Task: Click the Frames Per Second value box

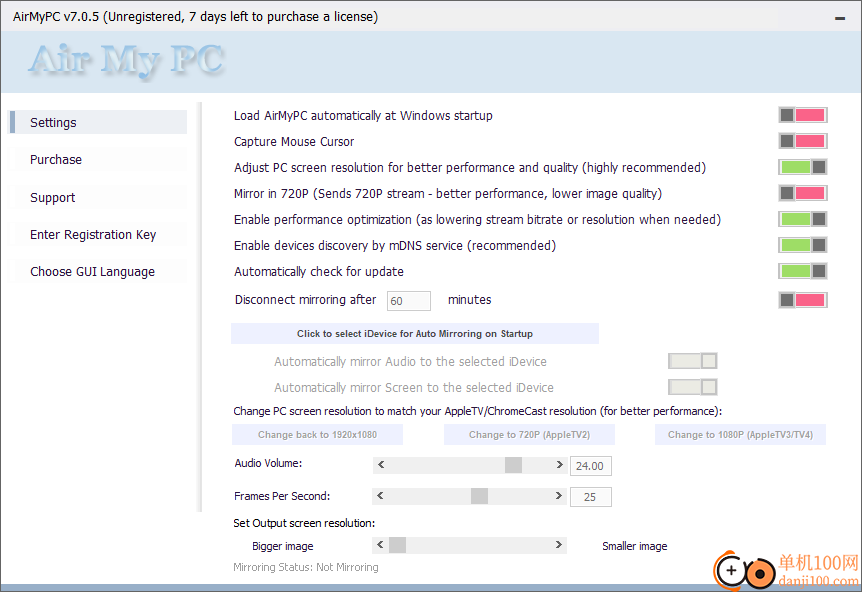Action: tap(590, 497)
